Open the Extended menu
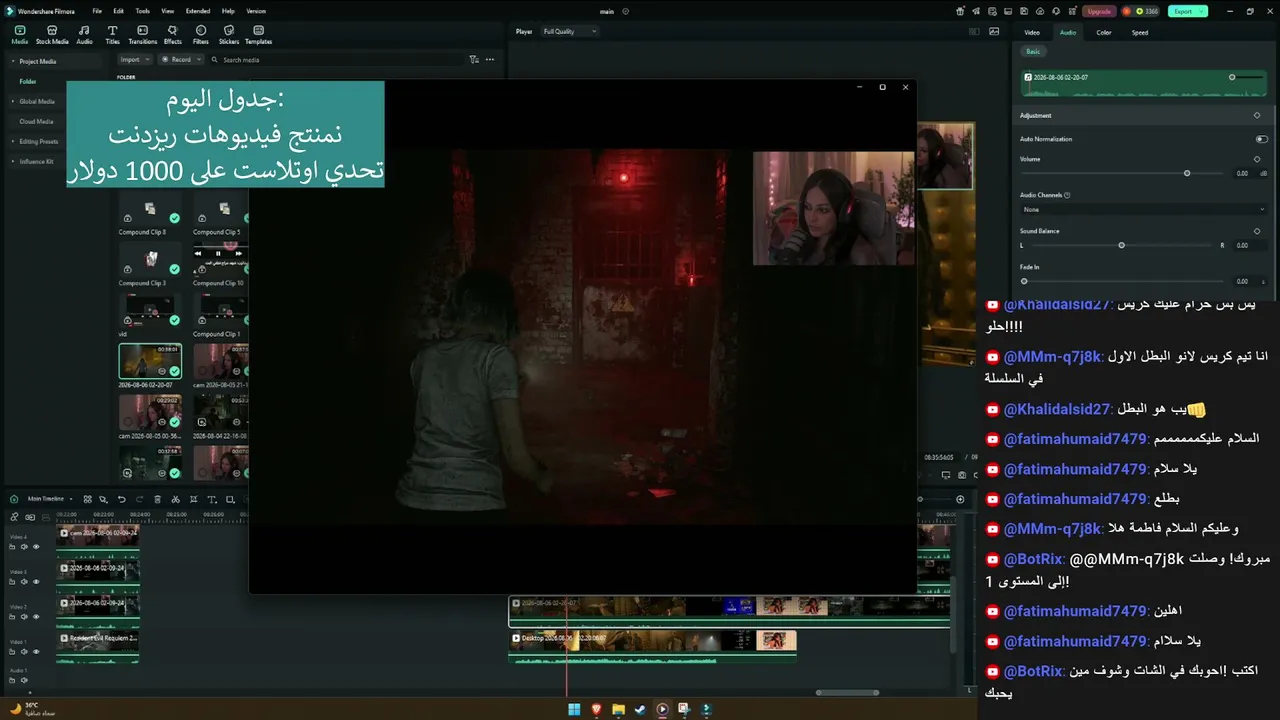 pos(198,11)
